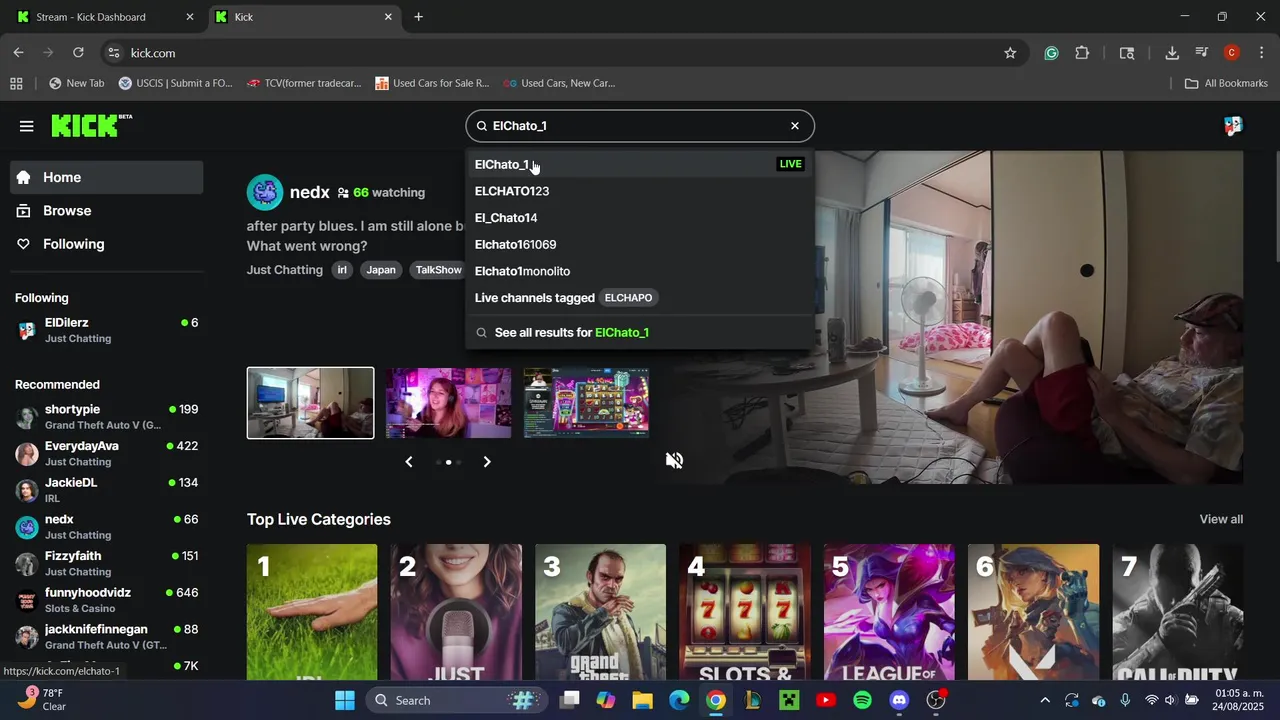This screenshot has height=720, width=1280.
Task: Select the pink-haired streamer thumbnail
Action: pyautogui.click(x=449, y=403)
